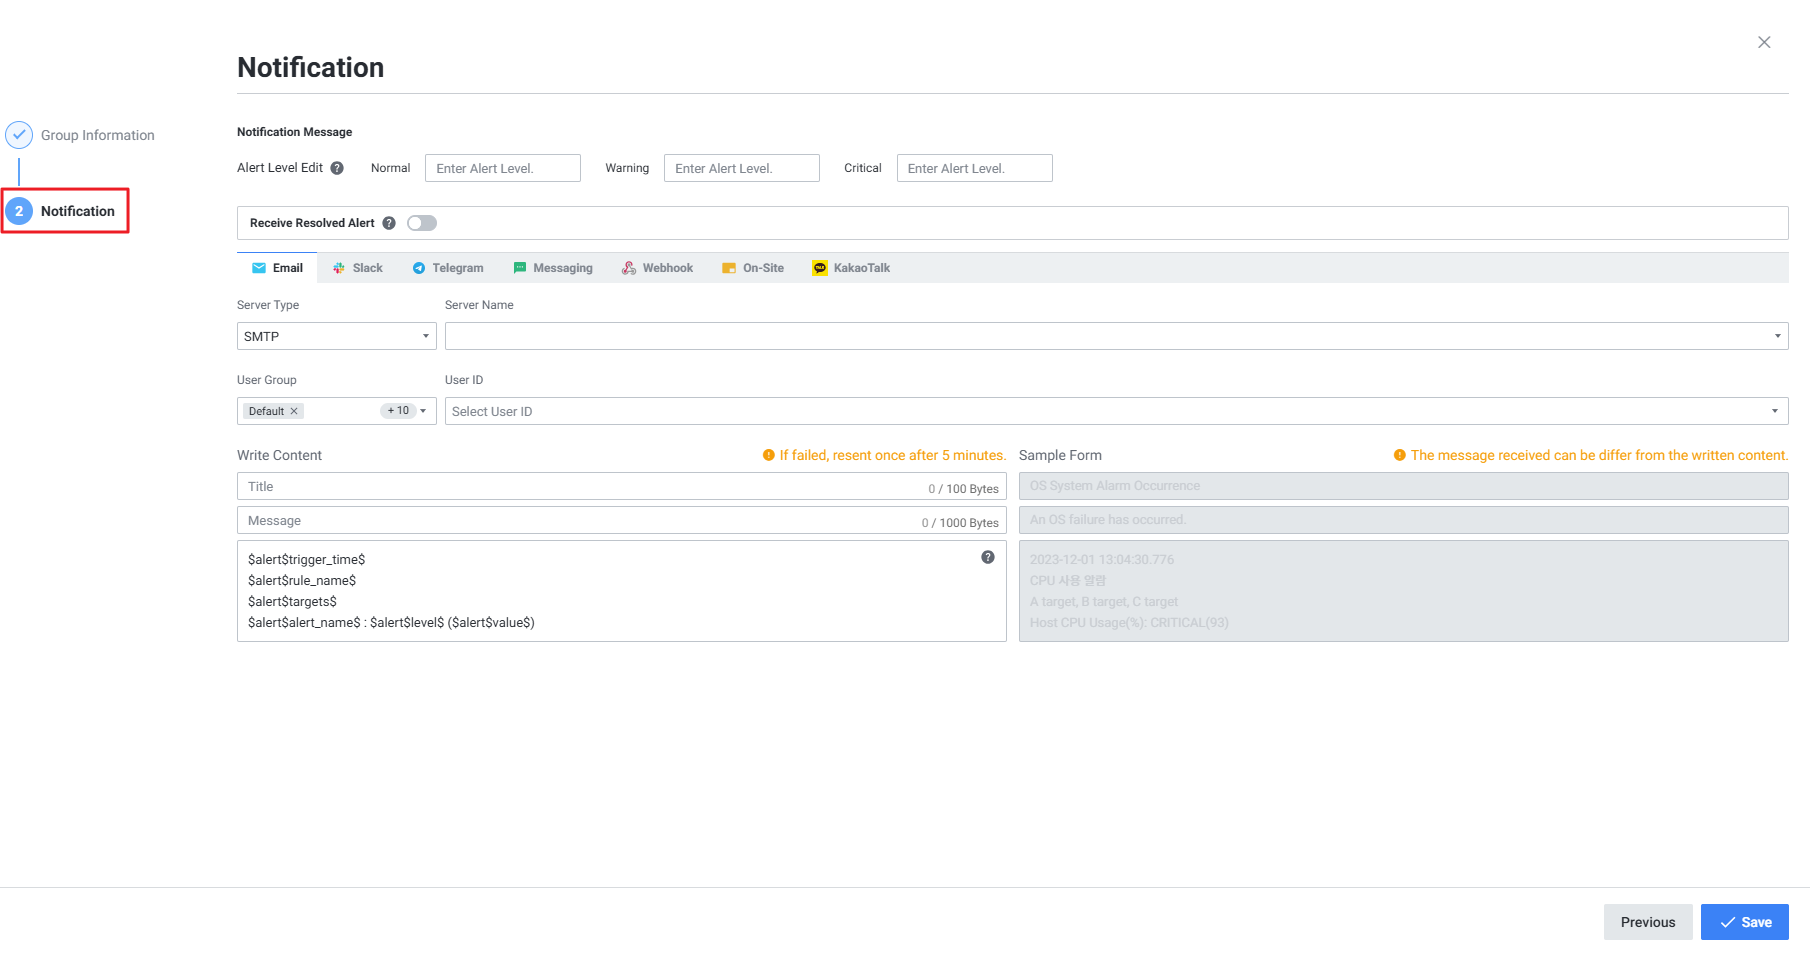The height and width of the screenshot is (957, 1810).
Task: Select the KakaoTalk tab
Action: coord(851,268)
